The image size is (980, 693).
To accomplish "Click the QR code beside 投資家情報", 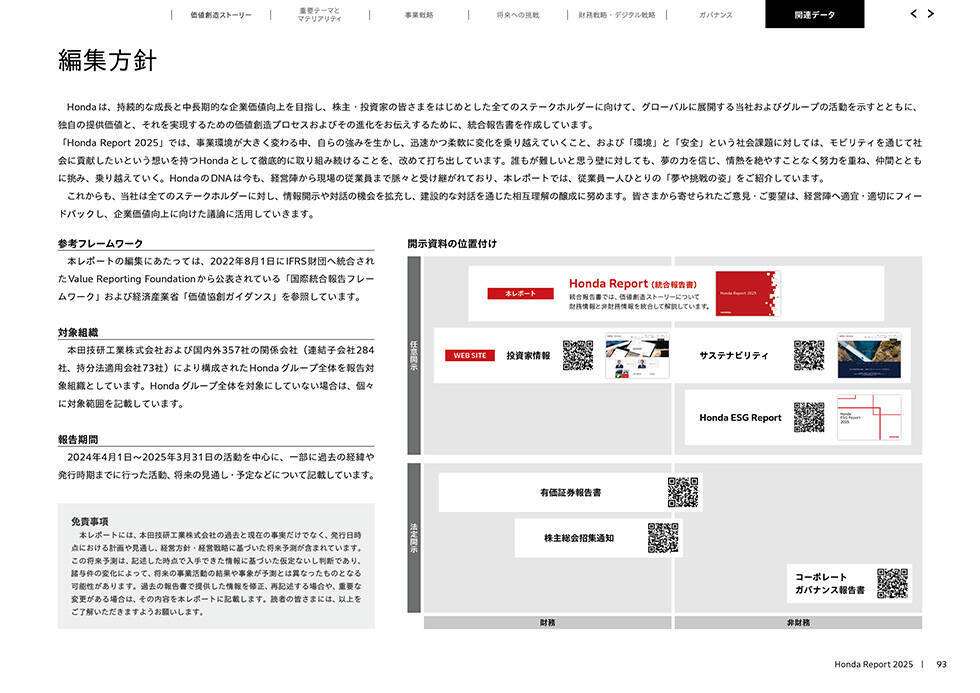I will coord(578,355).
